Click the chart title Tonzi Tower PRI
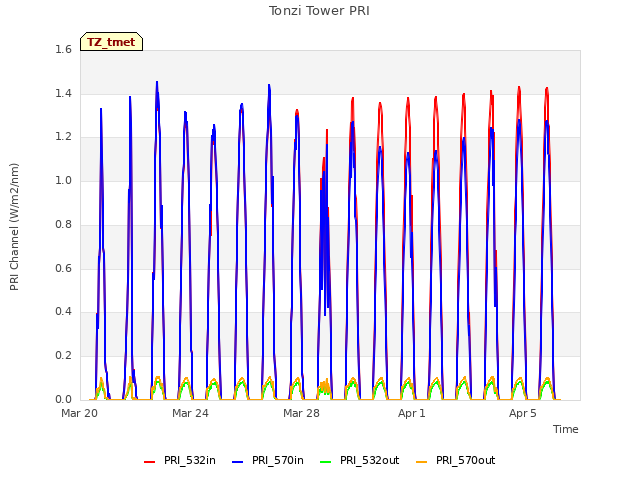This screenshot has width=640, height=480. click(319, 11)
